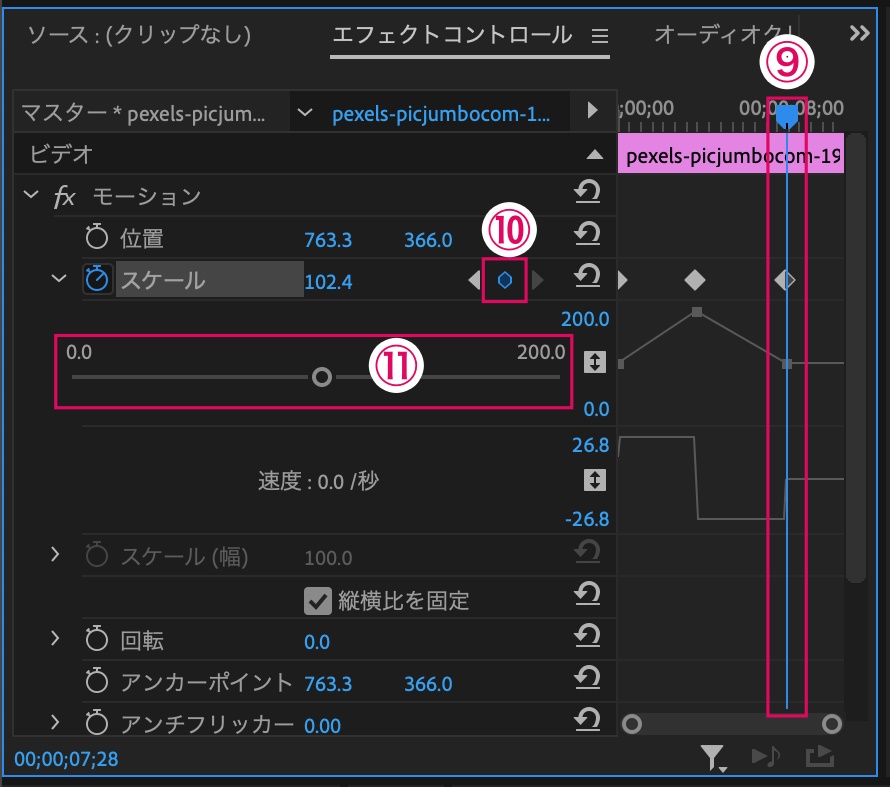Toggle アンチフリッカー animation stopwatch
This screenshot has width=890, height=787.
pyautogui.click(x=96, y=723)
